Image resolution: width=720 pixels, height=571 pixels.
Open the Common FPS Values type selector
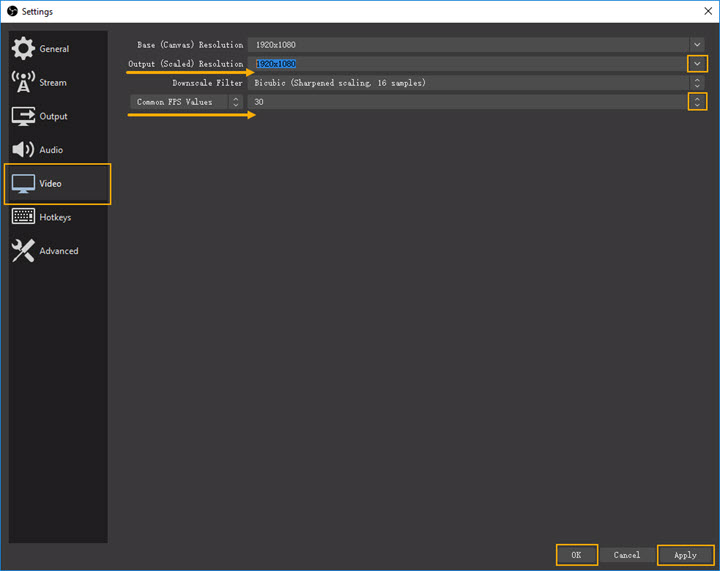coord(187,102)
